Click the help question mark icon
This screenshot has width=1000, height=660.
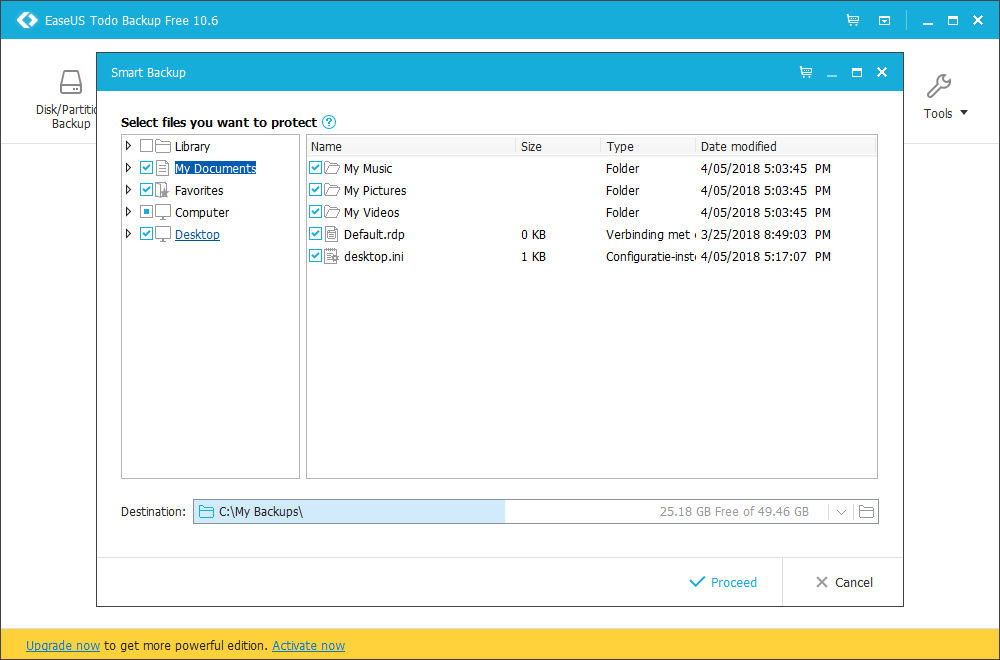[329, 122]
